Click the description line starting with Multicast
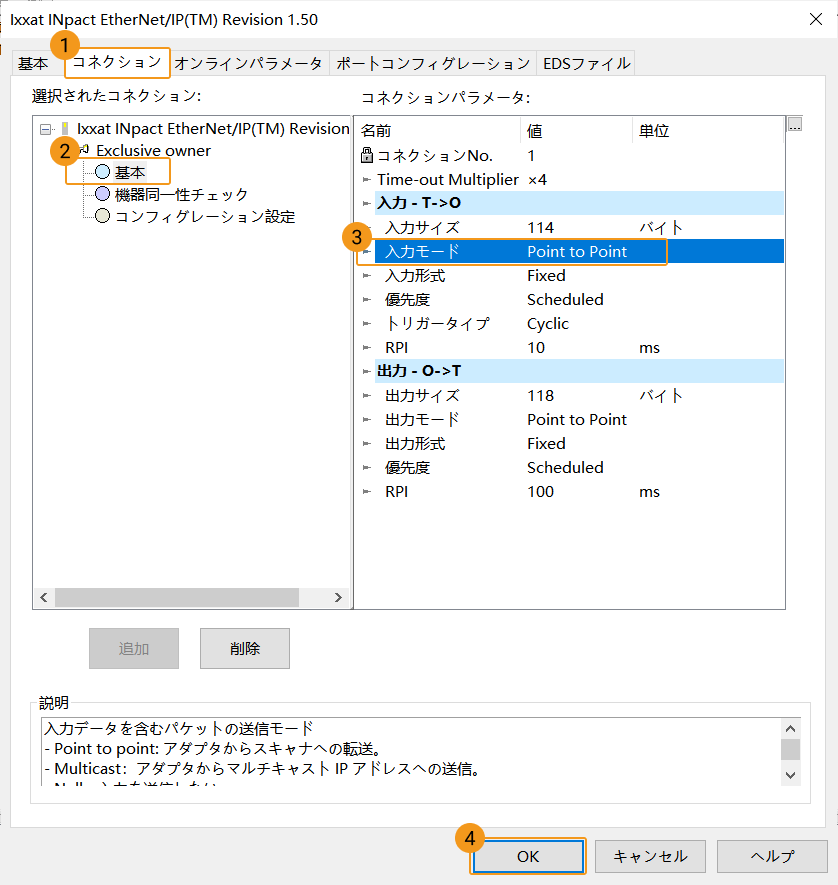838x885 pixels. coord(262,769)
